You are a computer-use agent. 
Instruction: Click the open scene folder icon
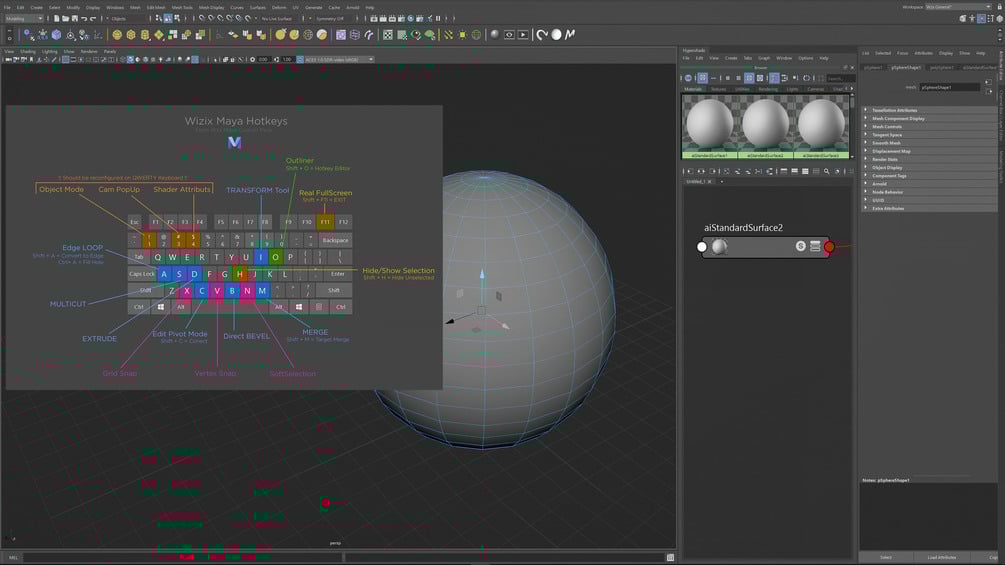(65, 19)
